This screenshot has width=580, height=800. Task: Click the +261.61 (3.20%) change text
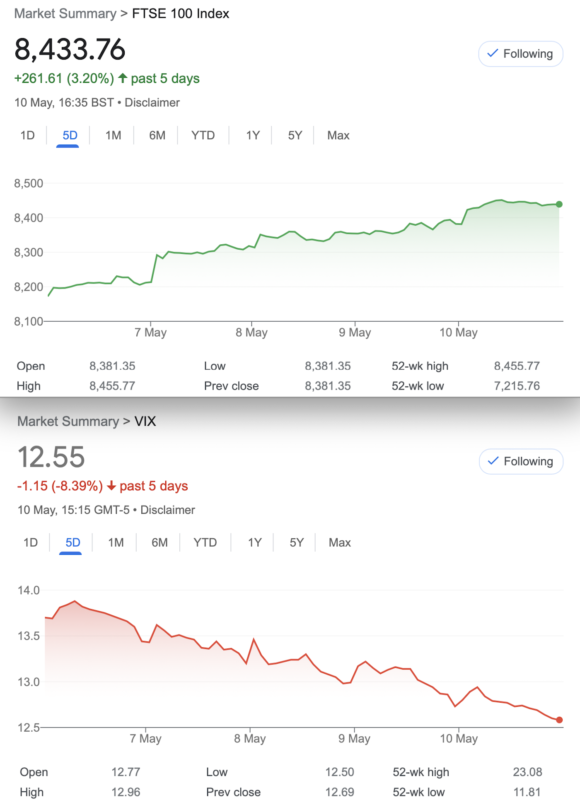click(64, 78)
